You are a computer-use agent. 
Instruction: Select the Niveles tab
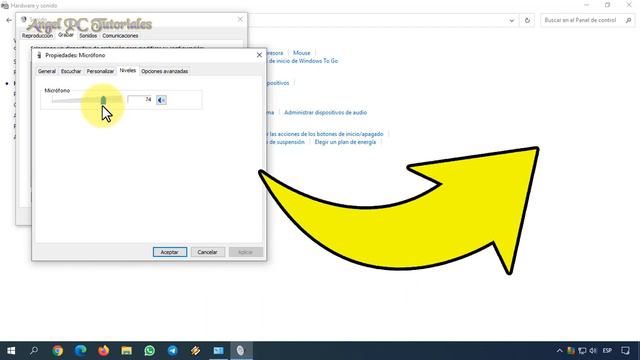[128, 71]
